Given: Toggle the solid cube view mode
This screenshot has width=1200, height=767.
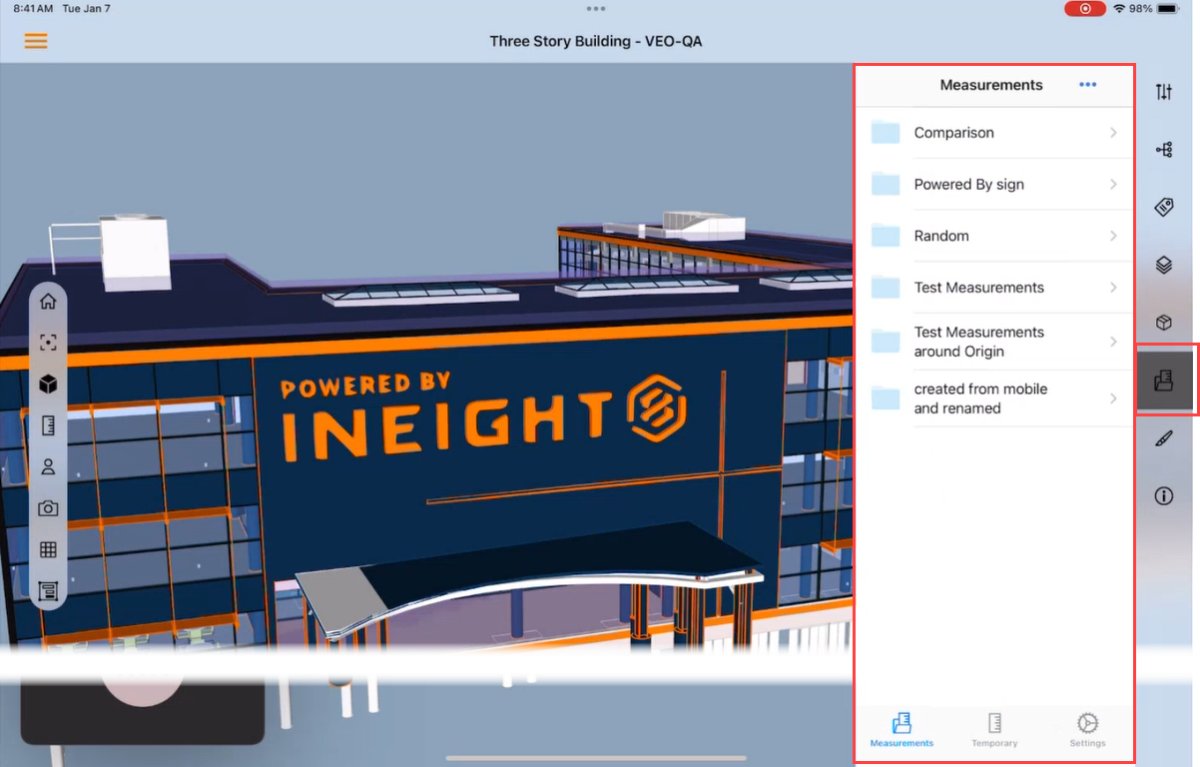Looking at the screenshot, I should pos(48,384).
